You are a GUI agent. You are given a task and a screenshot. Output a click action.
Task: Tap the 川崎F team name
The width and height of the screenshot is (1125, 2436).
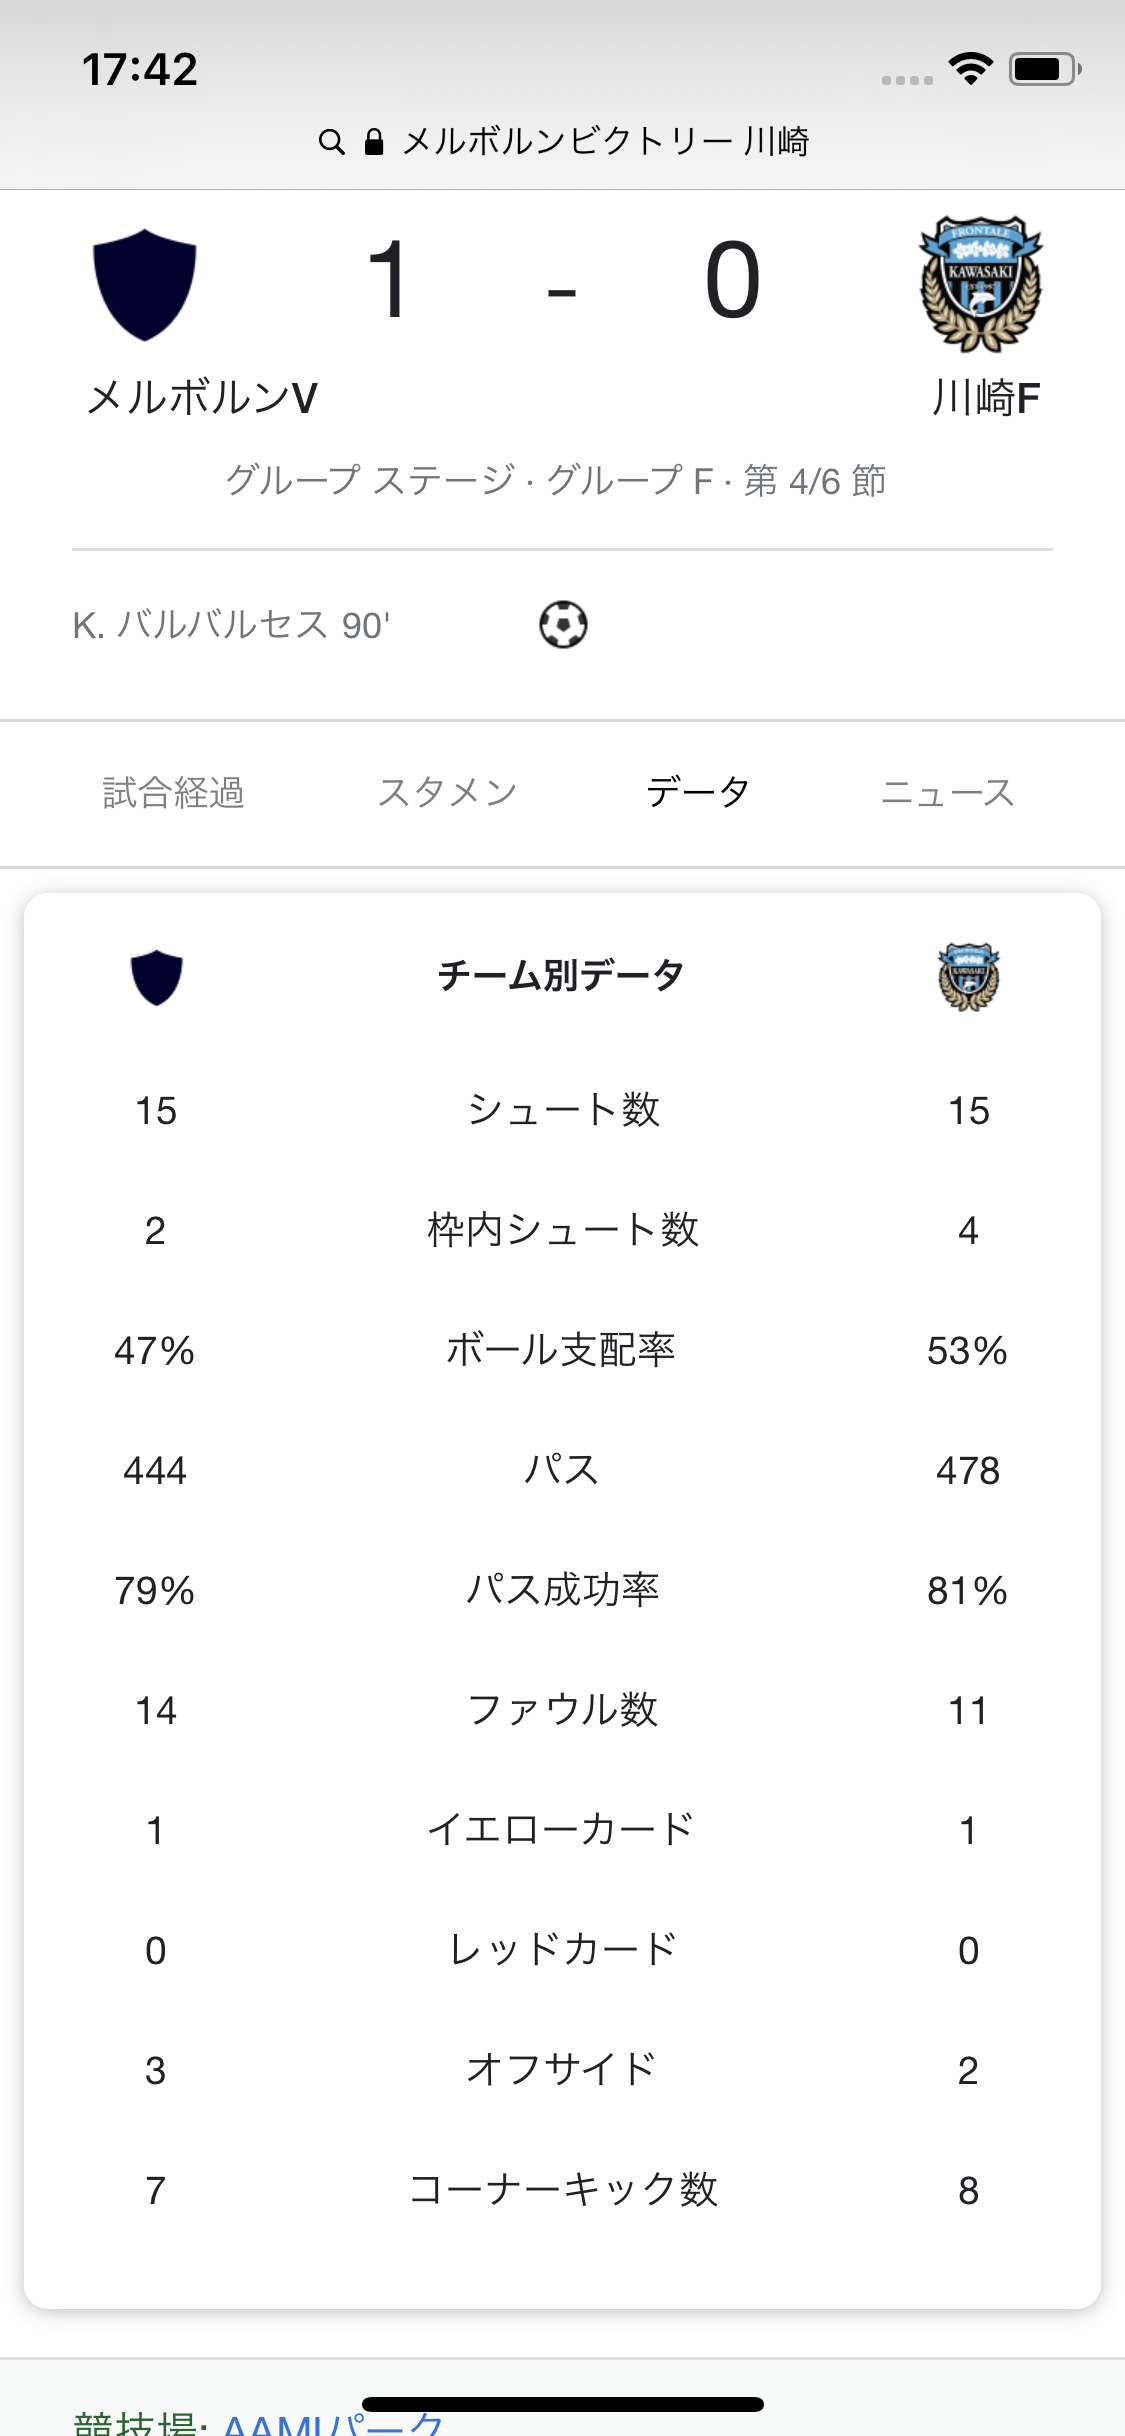coord(985,398)
